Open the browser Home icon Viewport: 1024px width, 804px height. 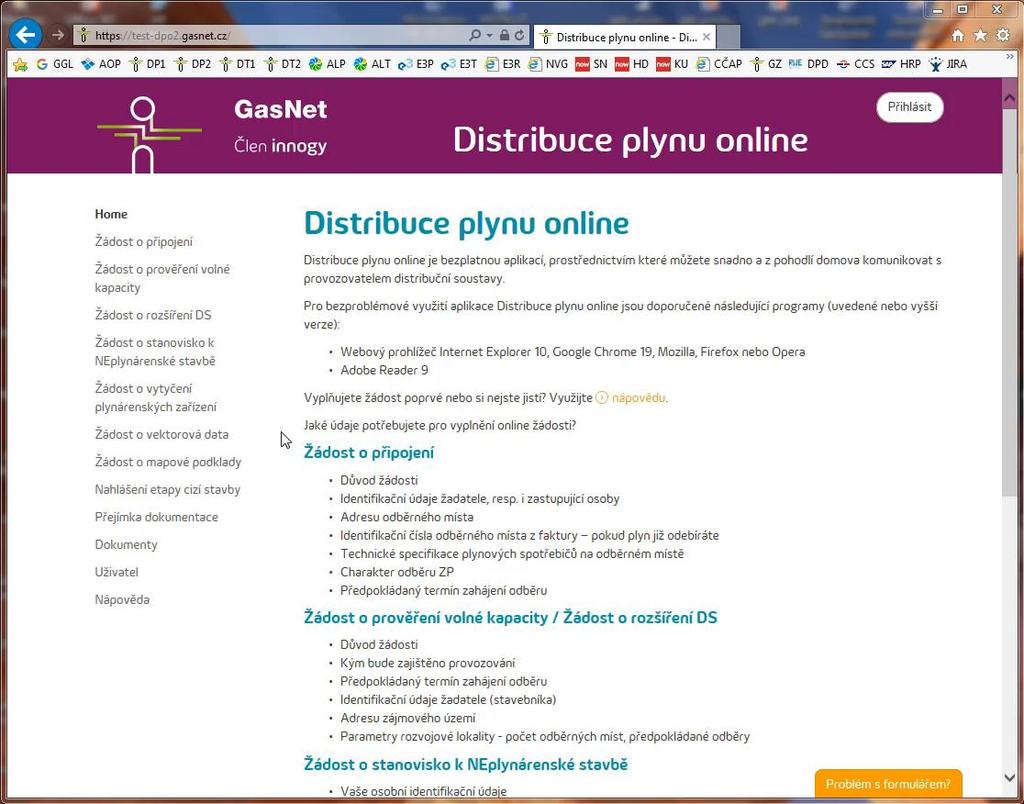tap(957, 35)
